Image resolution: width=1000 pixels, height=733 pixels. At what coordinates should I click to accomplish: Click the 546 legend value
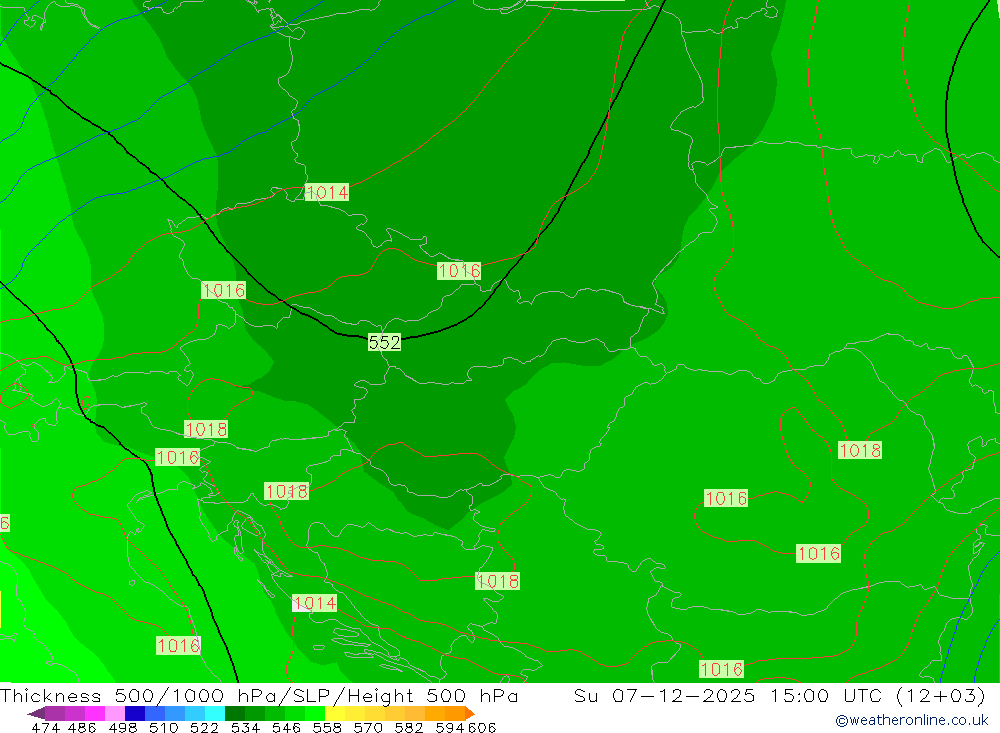[286, 727]
